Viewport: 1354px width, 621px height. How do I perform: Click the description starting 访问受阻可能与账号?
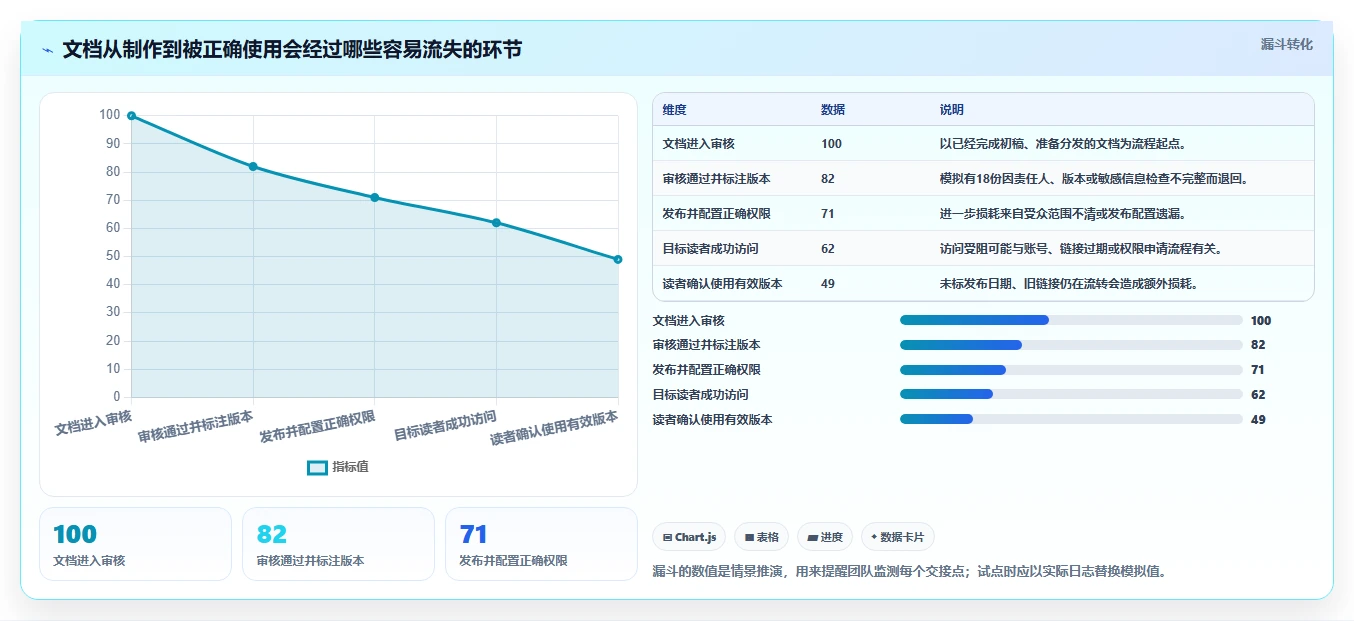(1080, 249)
